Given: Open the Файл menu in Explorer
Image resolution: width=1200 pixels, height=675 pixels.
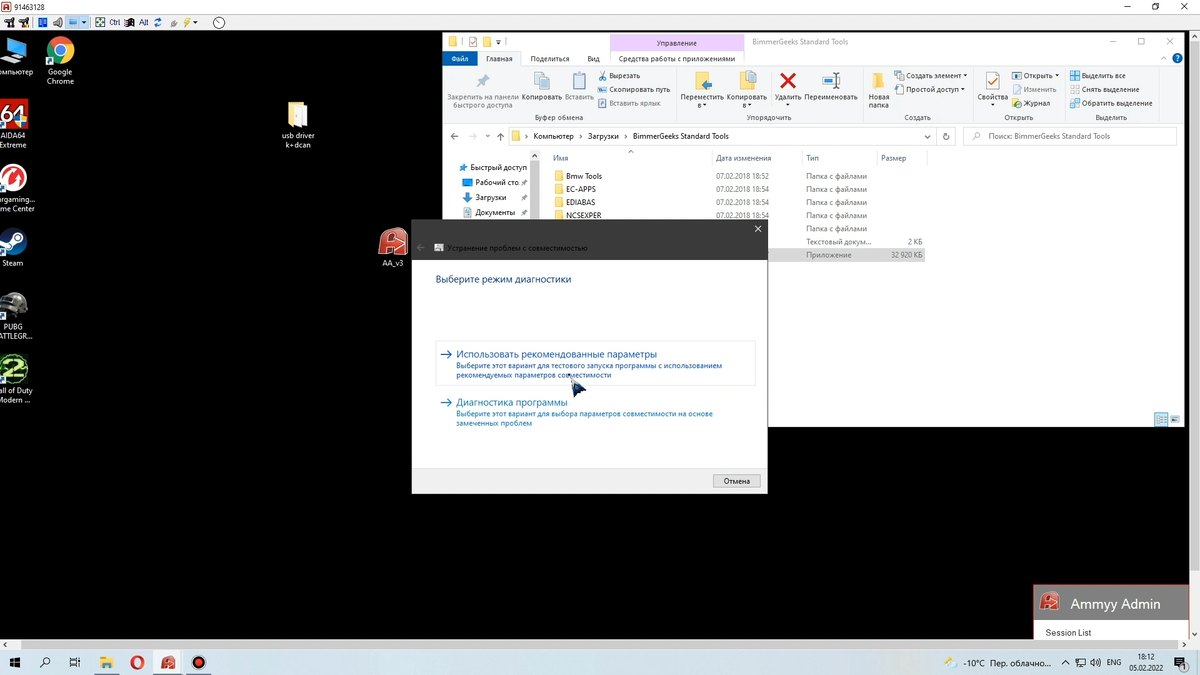Looking at the screenshot, I should 459,58.
